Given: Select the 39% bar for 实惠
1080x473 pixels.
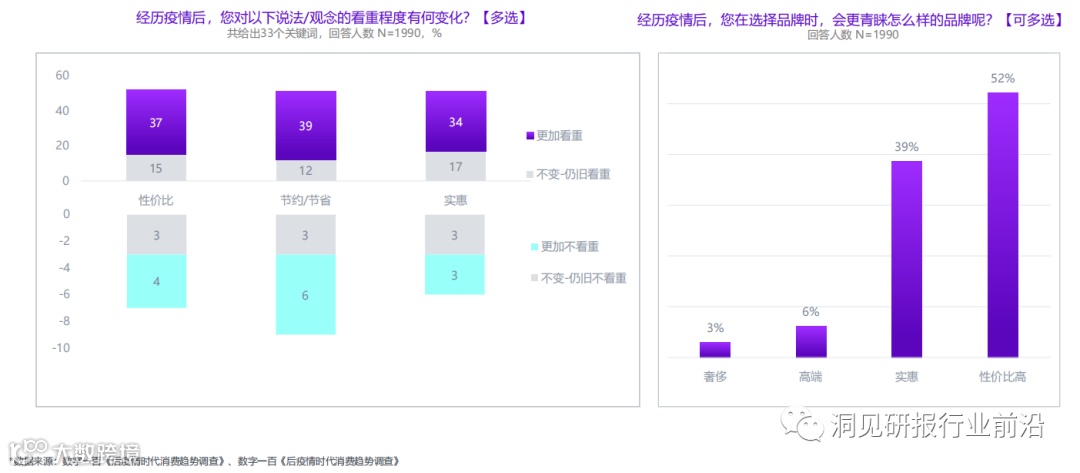Looking at the screenshot, I should point(906,260).
